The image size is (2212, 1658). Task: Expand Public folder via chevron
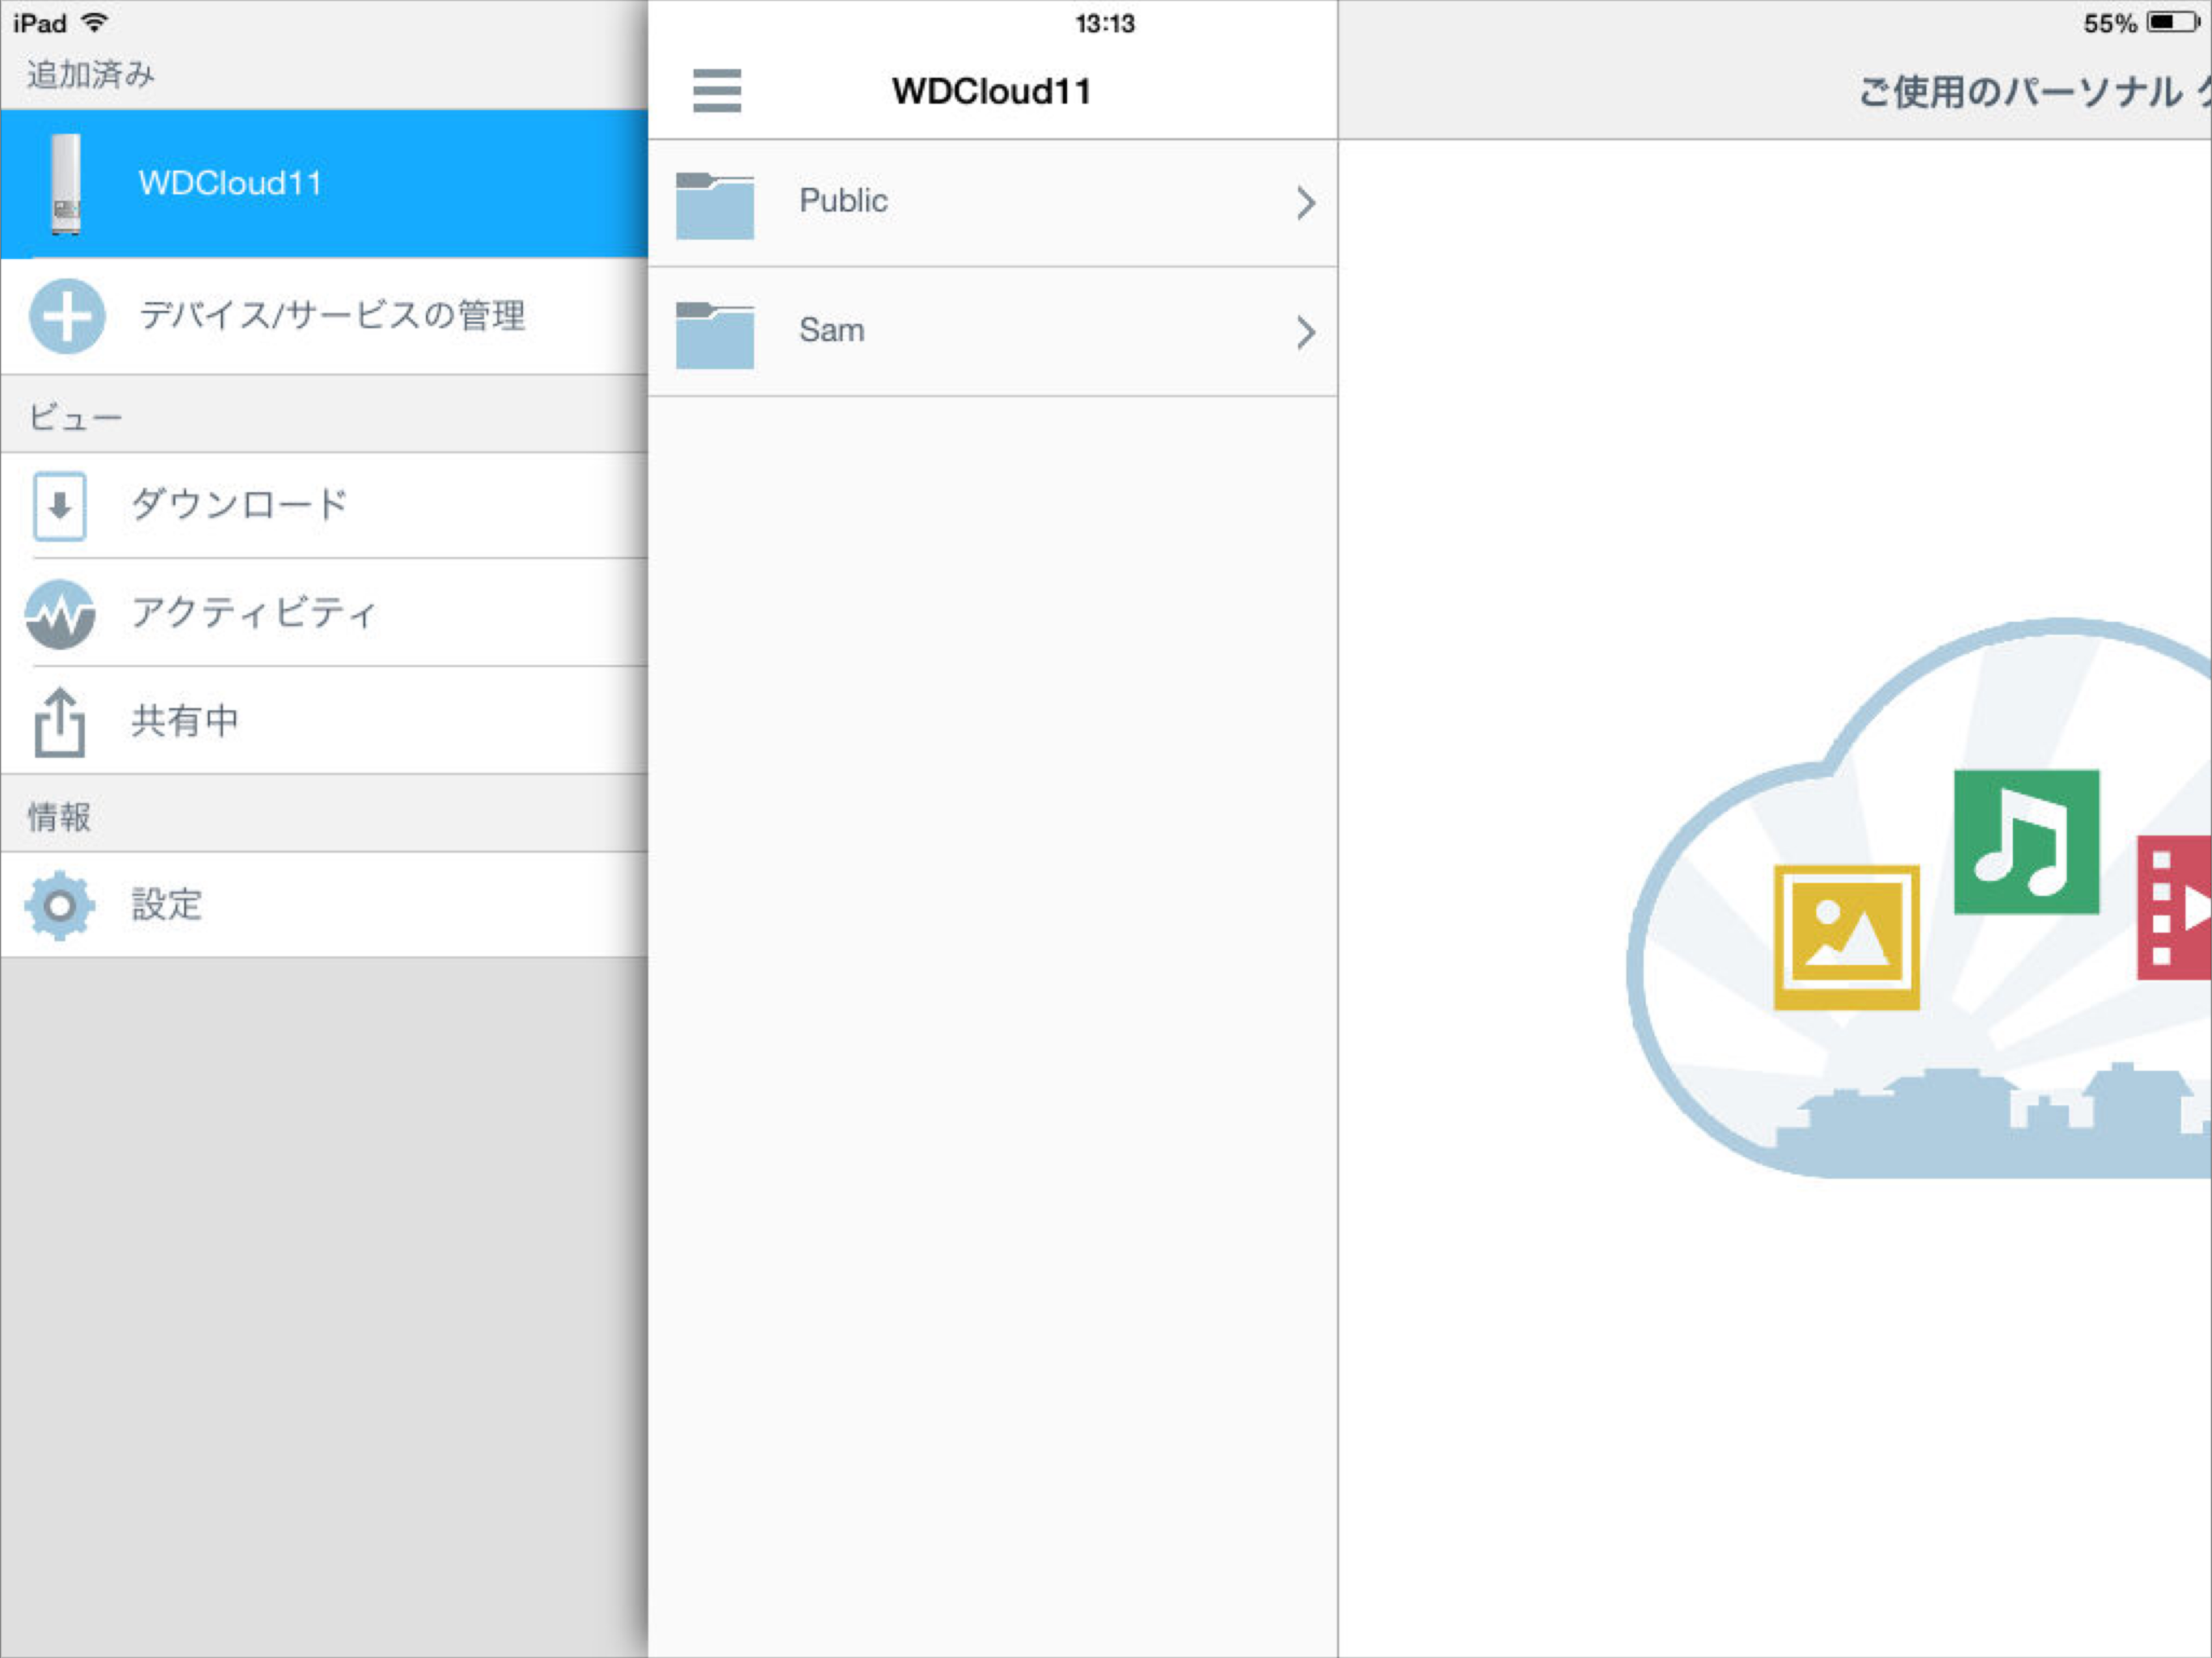pyautogui.click(x=1305, y=203)
